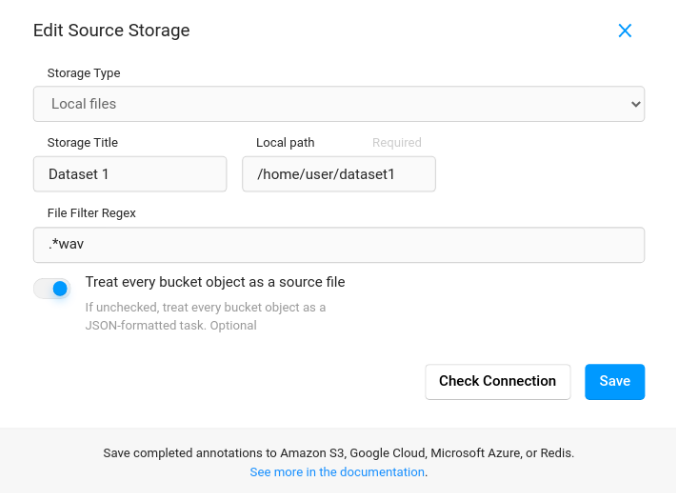Close the Edit Source Storage dialog

(x=625, y=31)
